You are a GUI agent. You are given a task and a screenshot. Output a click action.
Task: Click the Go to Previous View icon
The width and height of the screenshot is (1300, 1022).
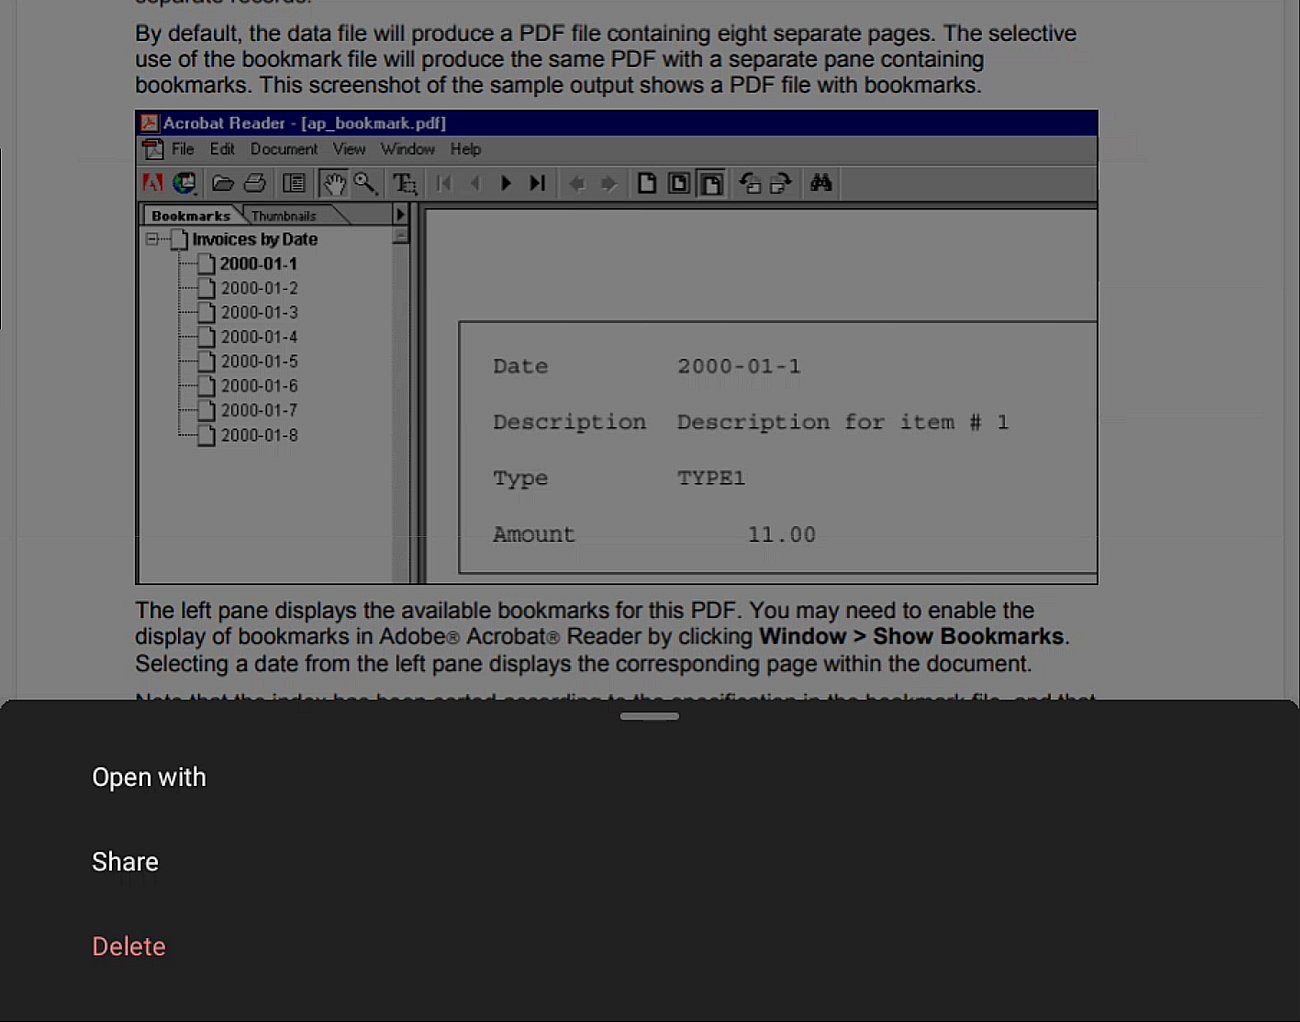(577, 183)
